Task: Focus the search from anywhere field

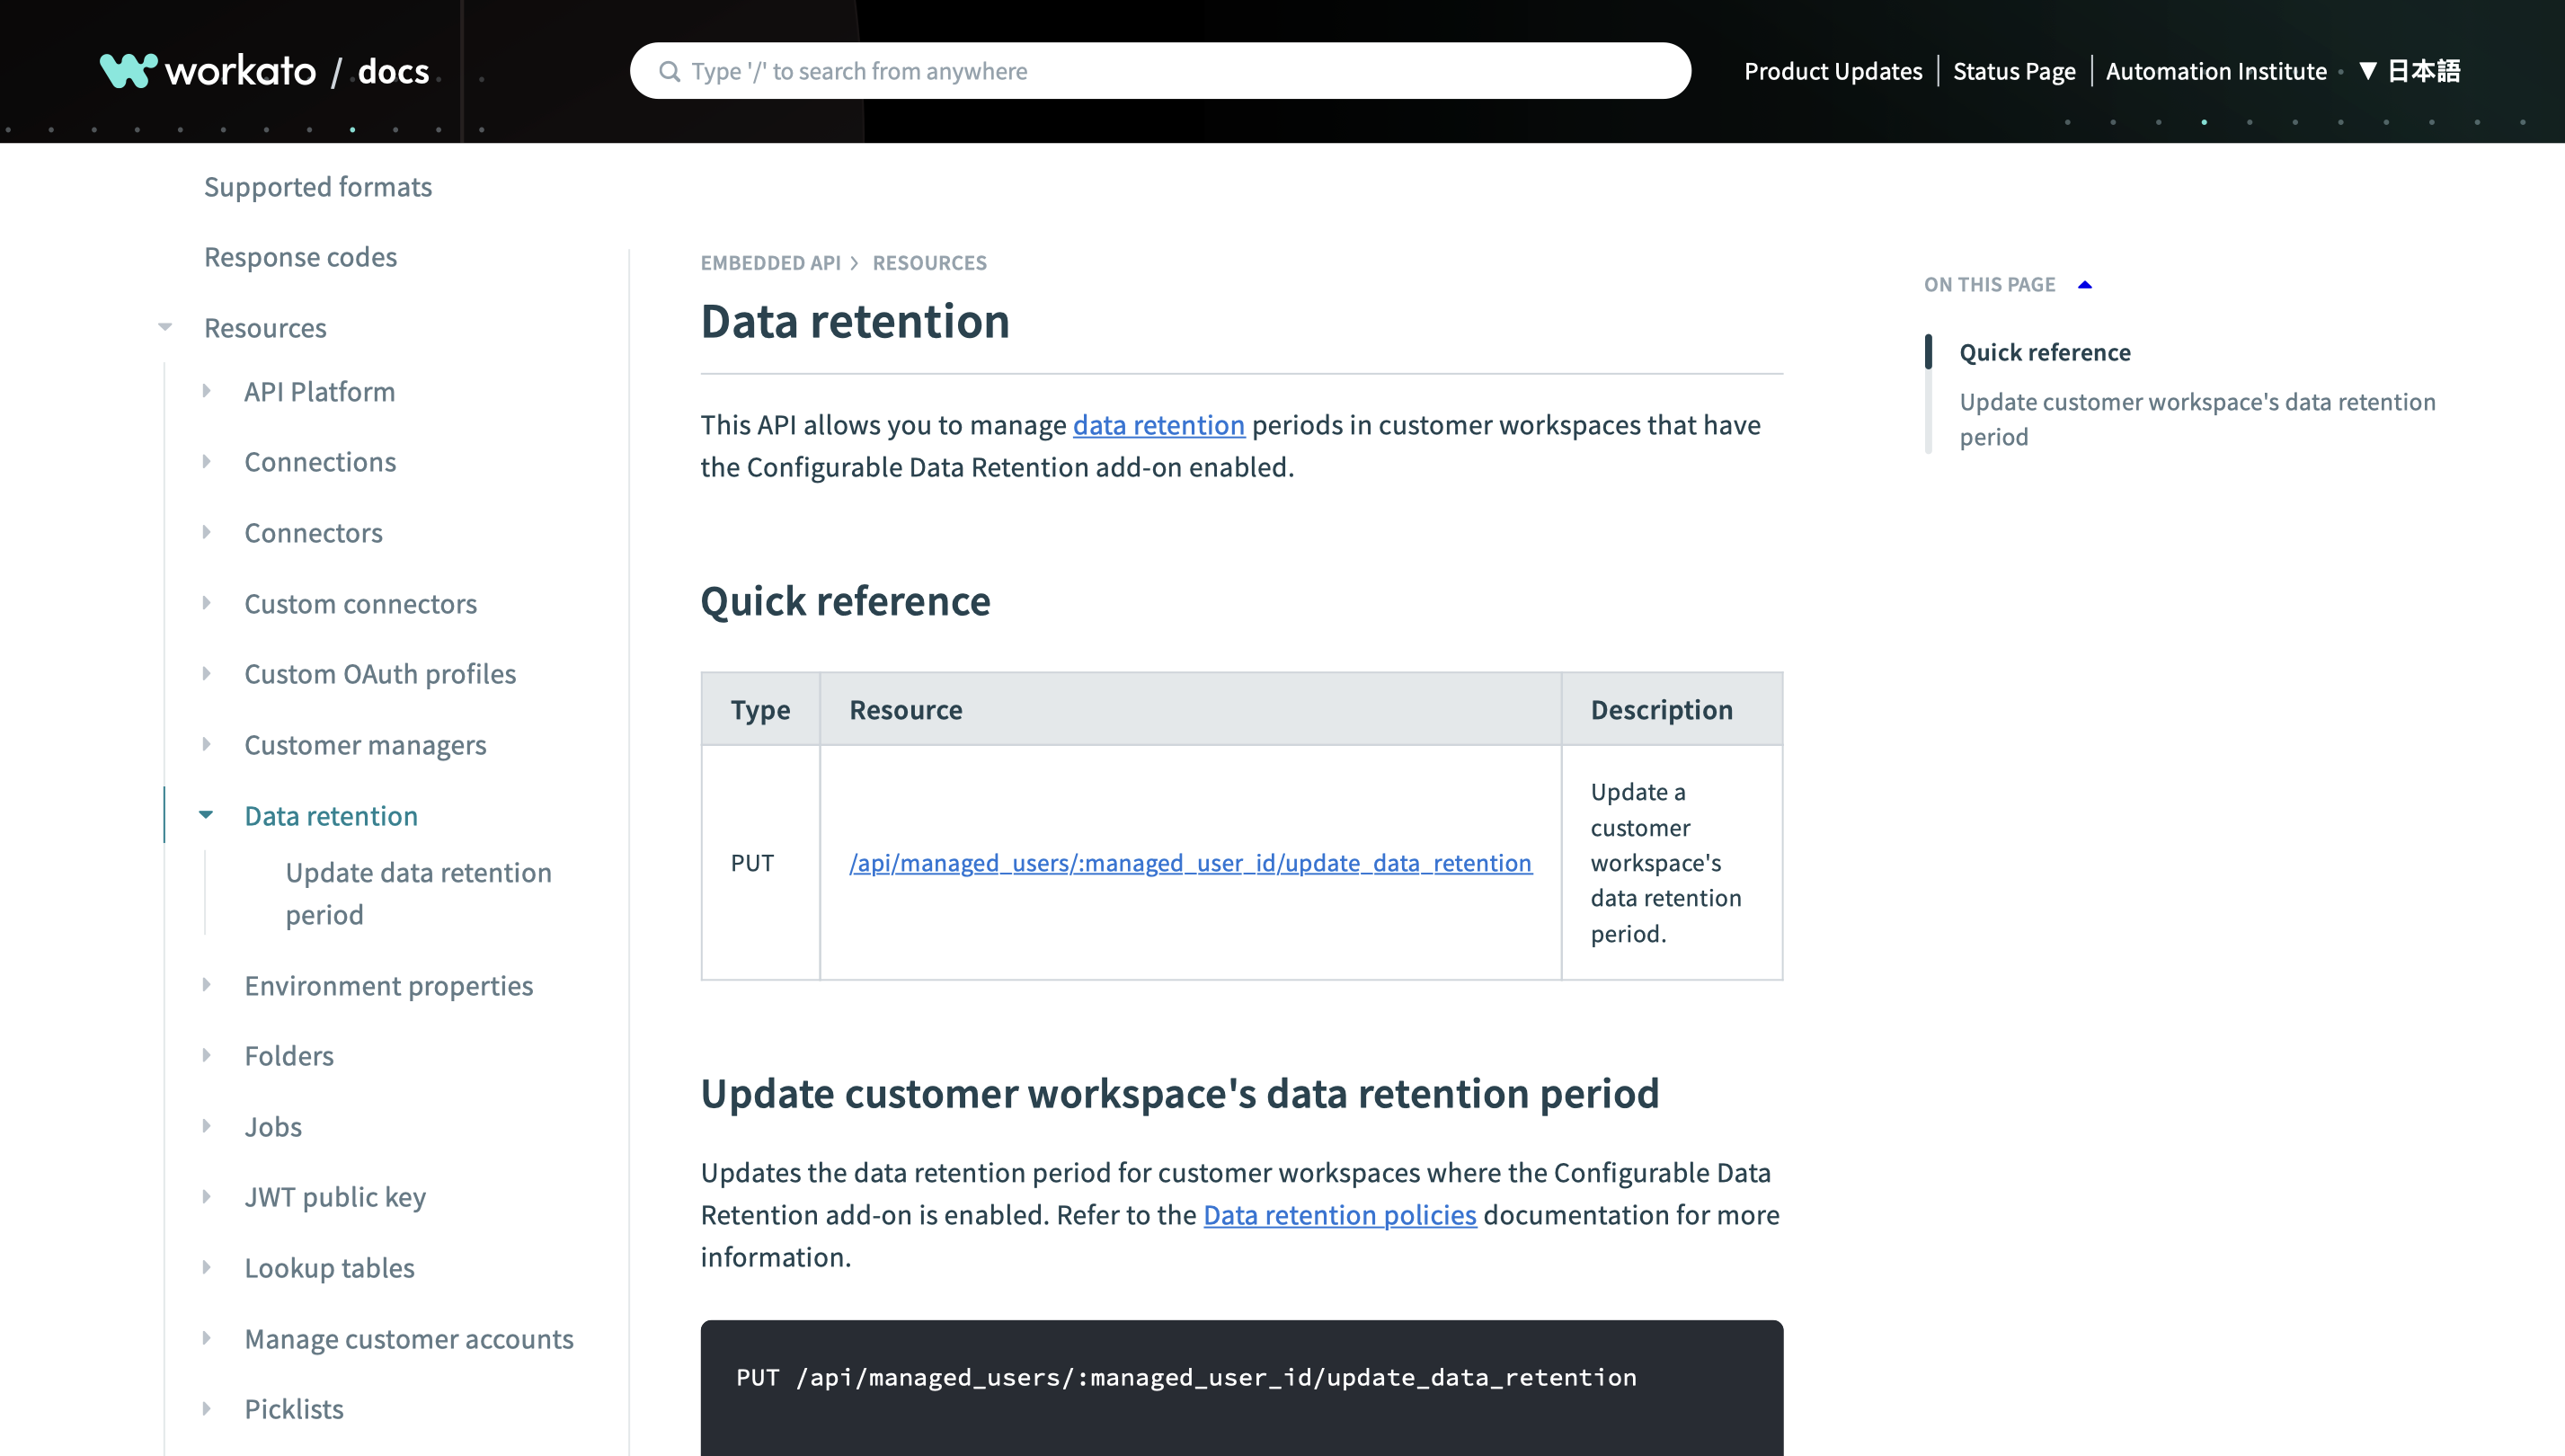Action: (1160, 71)
